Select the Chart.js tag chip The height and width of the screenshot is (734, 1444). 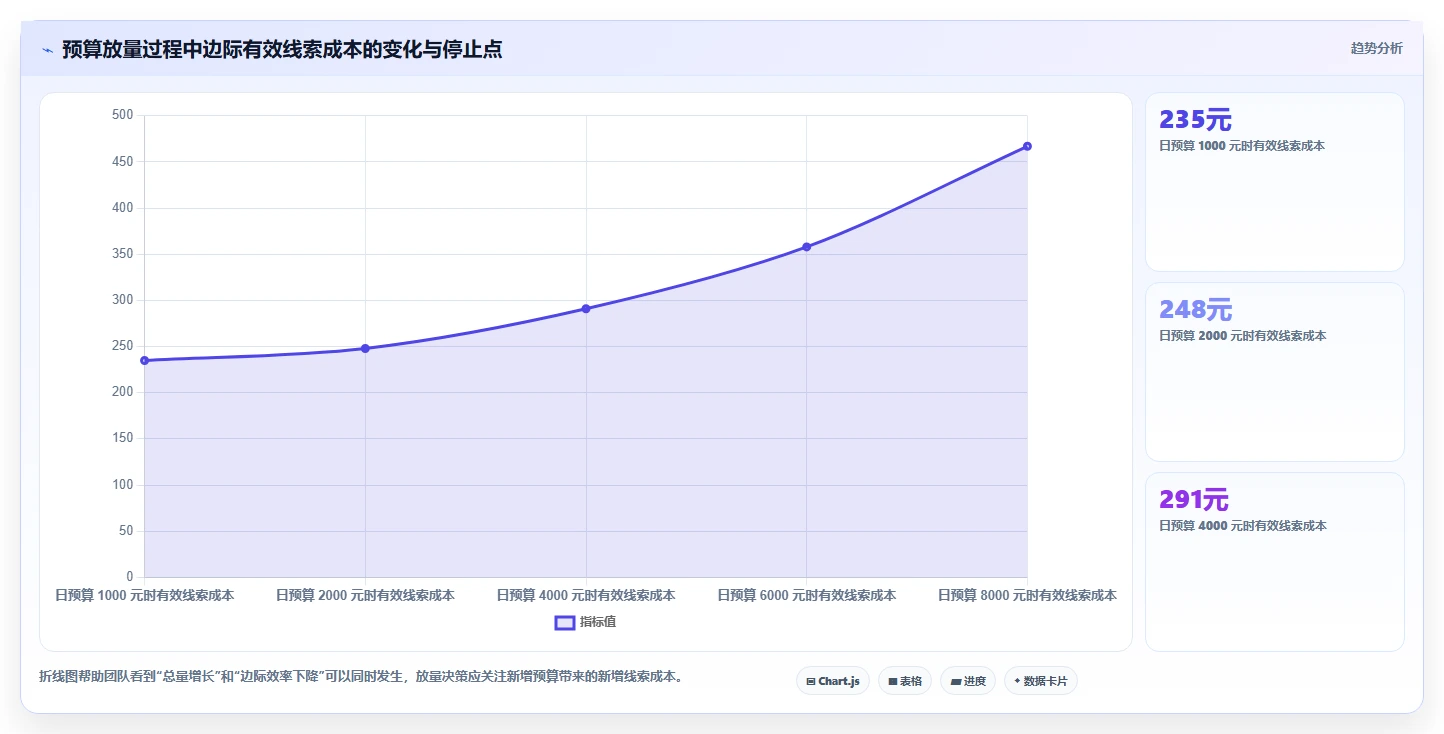coord(833,681)
